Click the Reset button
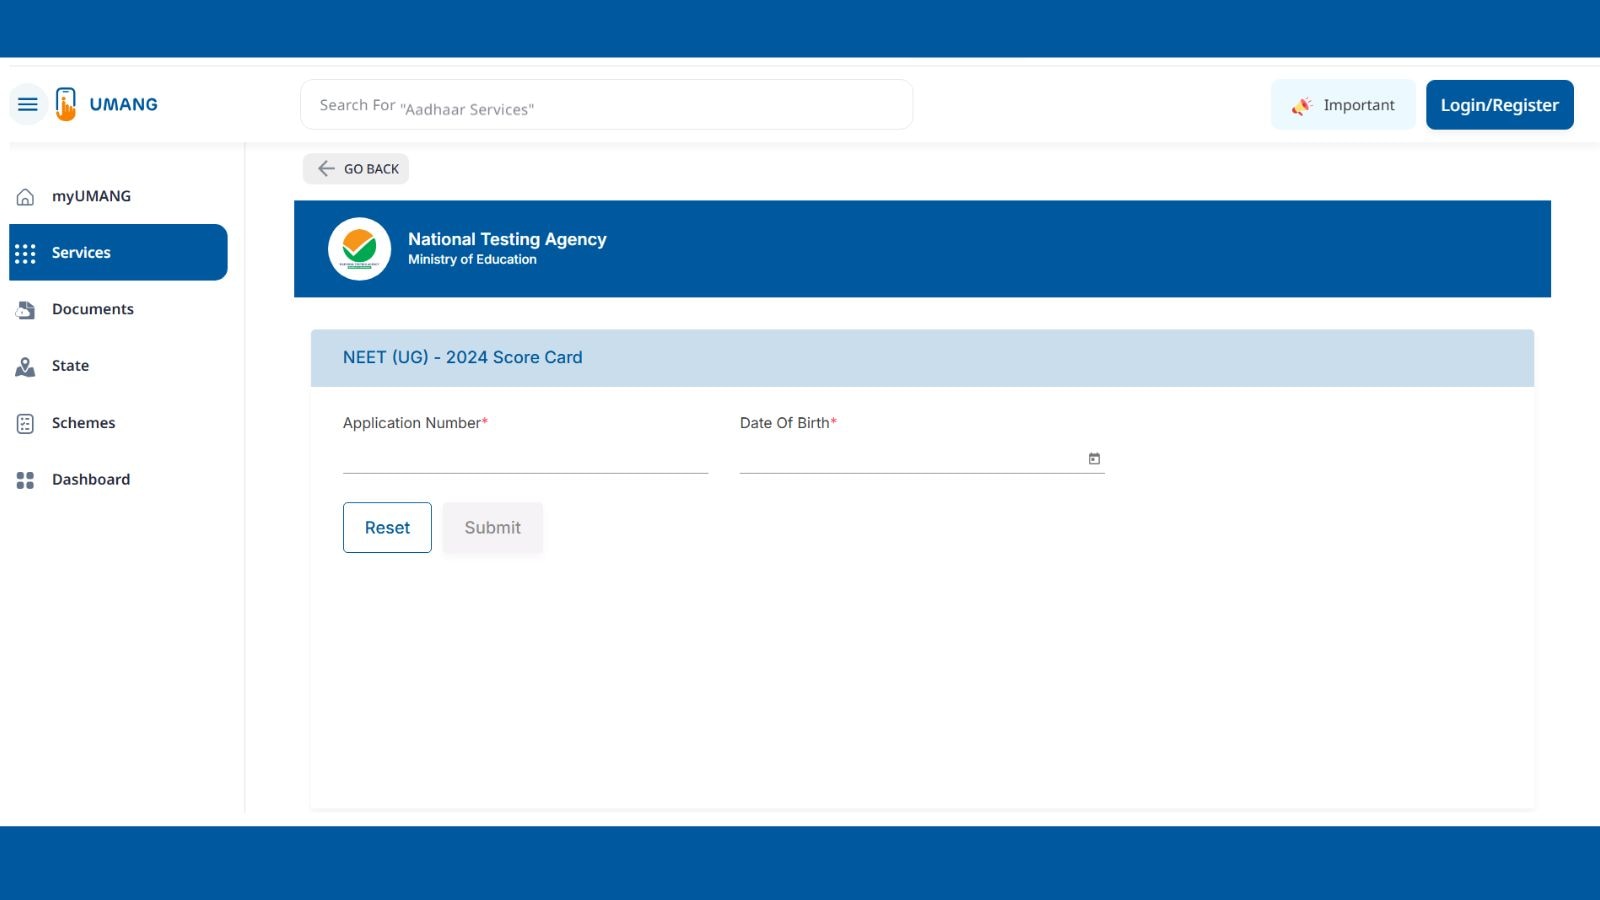 point(387,527)
